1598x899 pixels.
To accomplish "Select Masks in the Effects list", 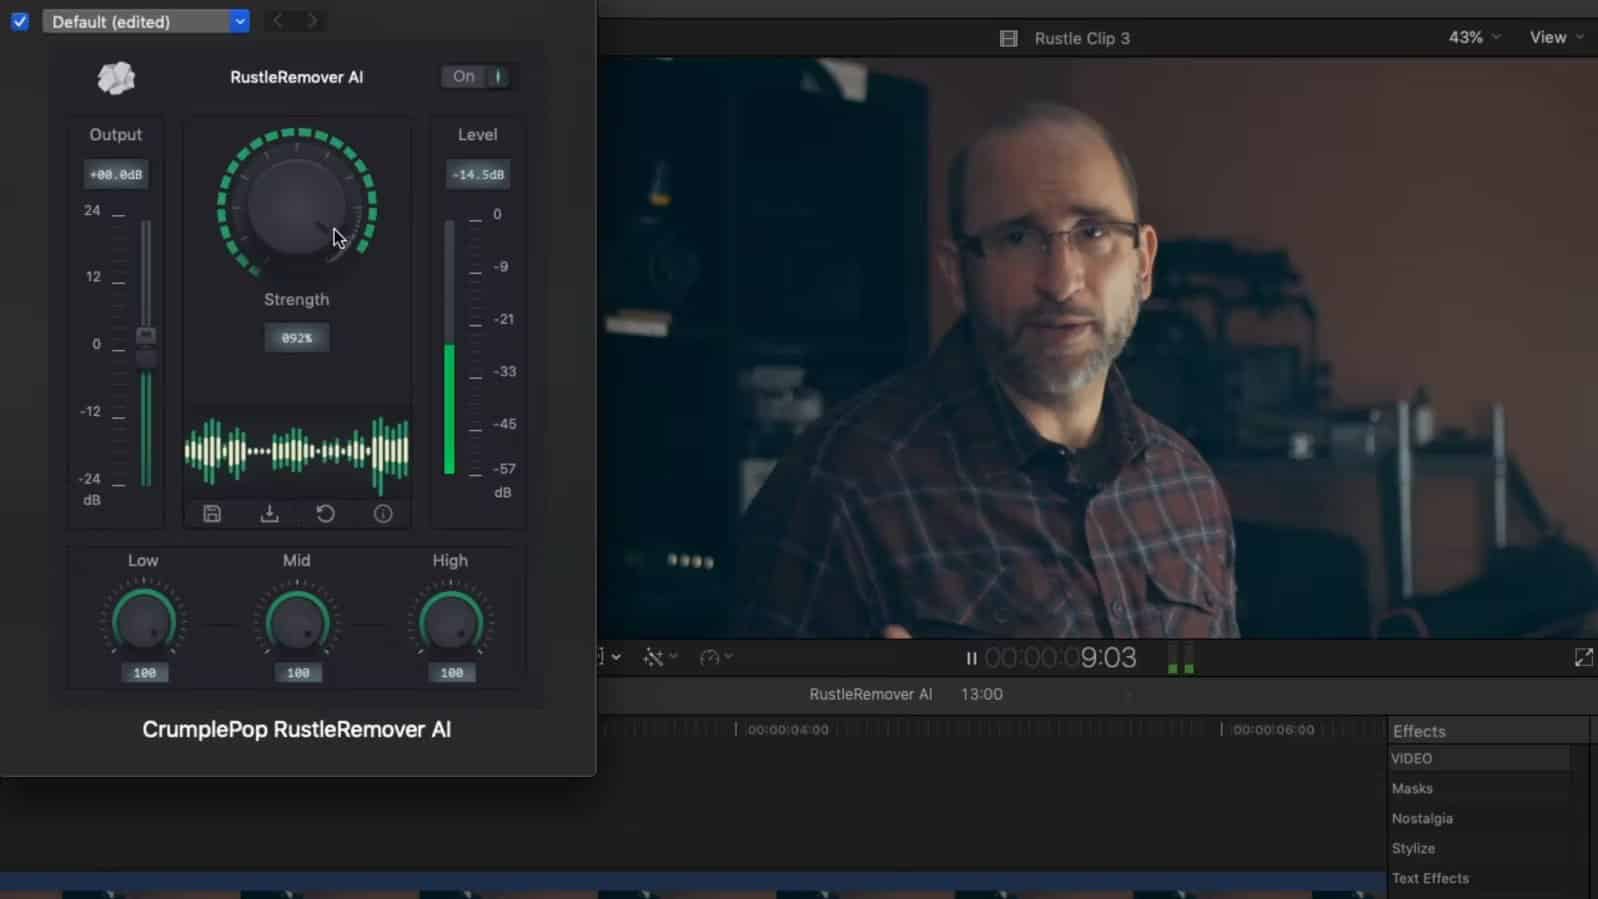I will pos(1412,788).
